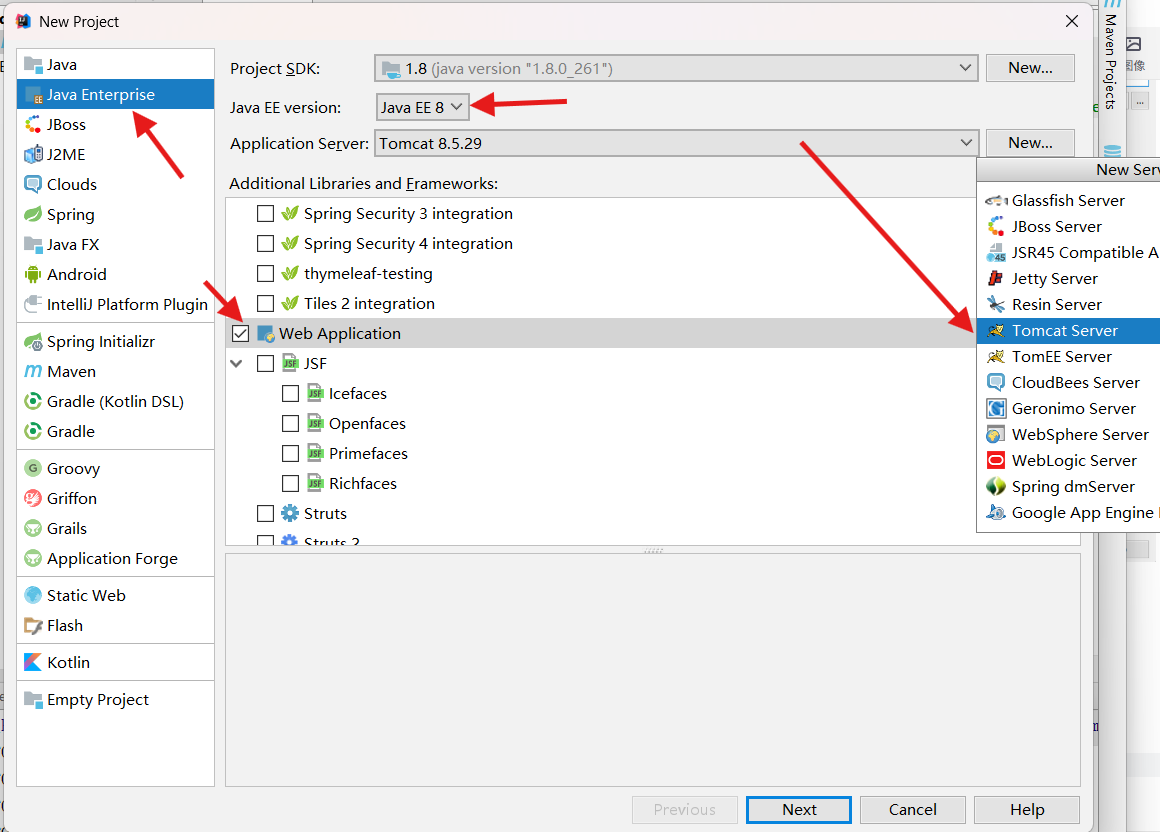Click the Resin Server icon
Image resolution: width=1160 pixels, height=832 pixels.
(x=997, y=305)
